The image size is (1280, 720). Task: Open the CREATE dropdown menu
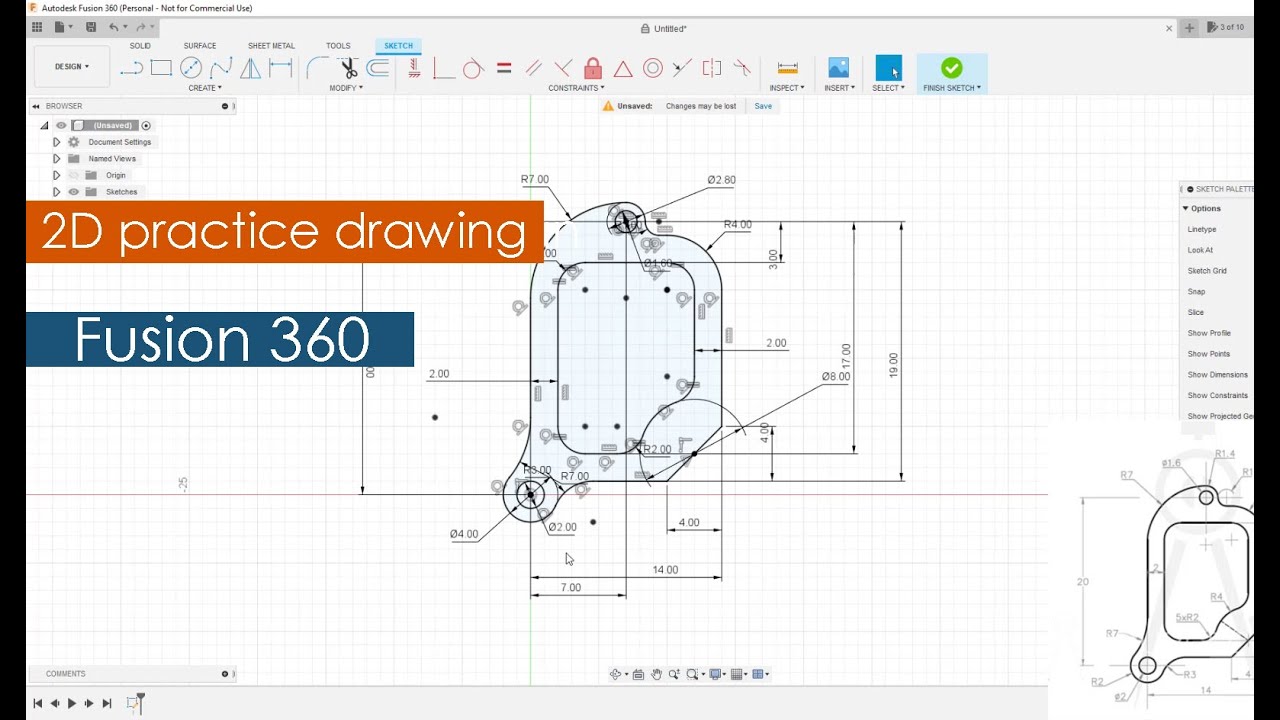coord(205,88)
